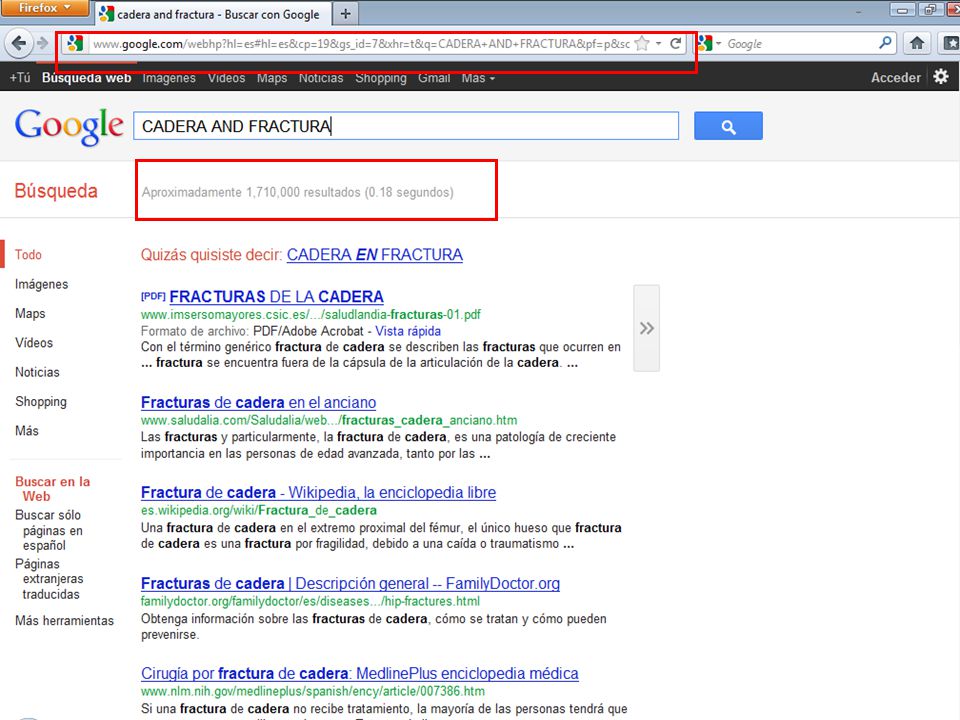
Task: Open the bookmarks toolbar icon at far right
Action: (951, 43)
